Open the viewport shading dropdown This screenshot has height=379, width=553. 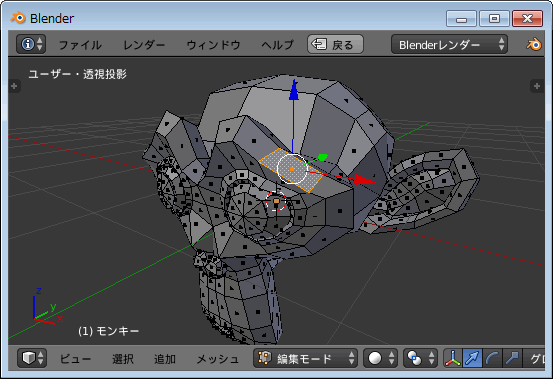click(x=380, y=358)
